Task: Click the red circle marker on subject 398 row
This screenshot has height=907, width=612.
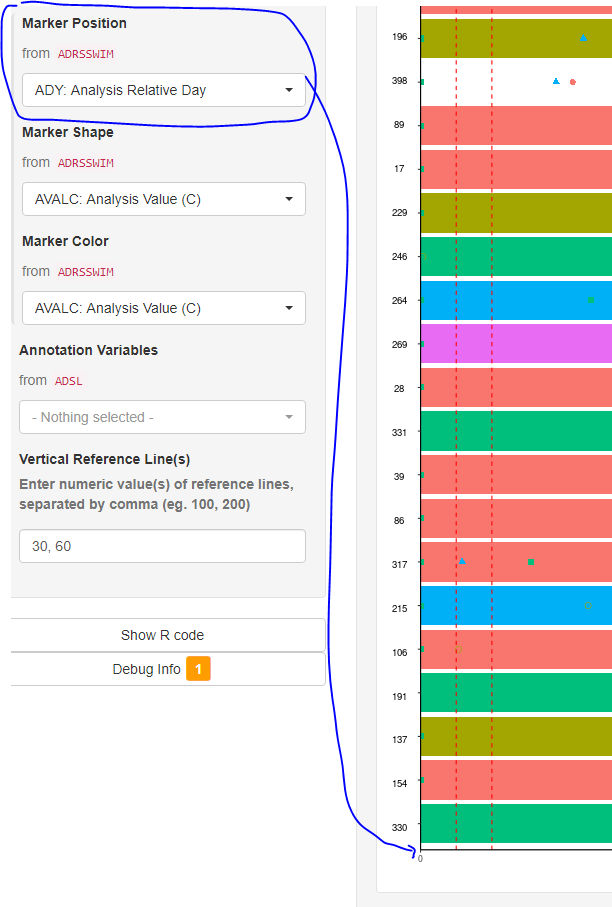Action: point(572,82)
